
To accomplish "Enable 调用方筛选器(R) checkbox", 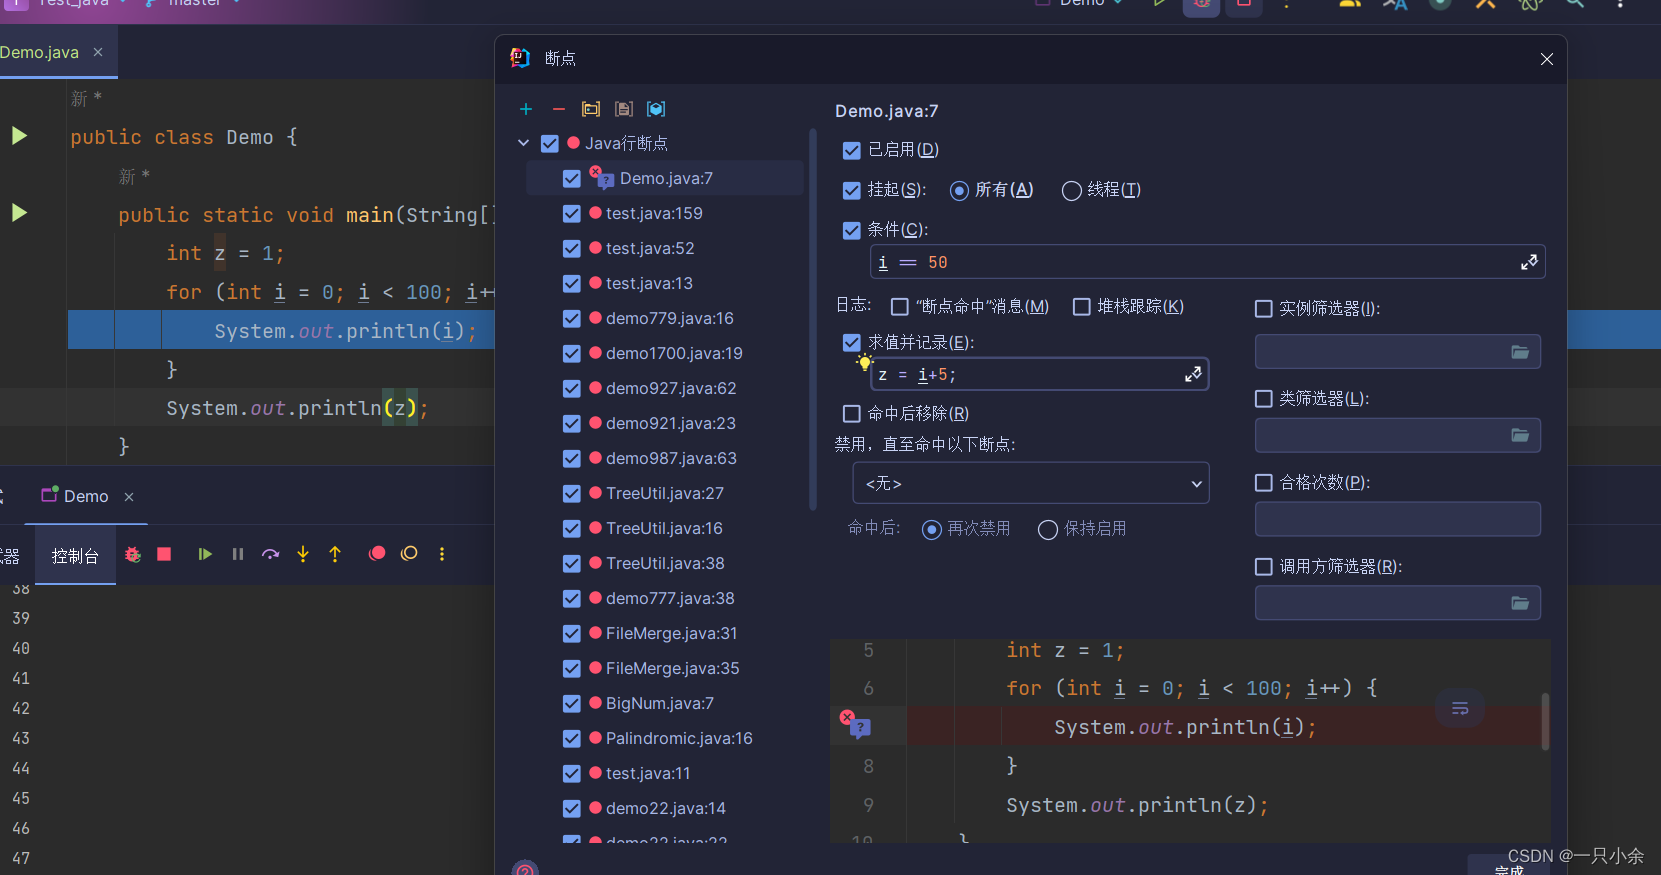I will 1264,567.
